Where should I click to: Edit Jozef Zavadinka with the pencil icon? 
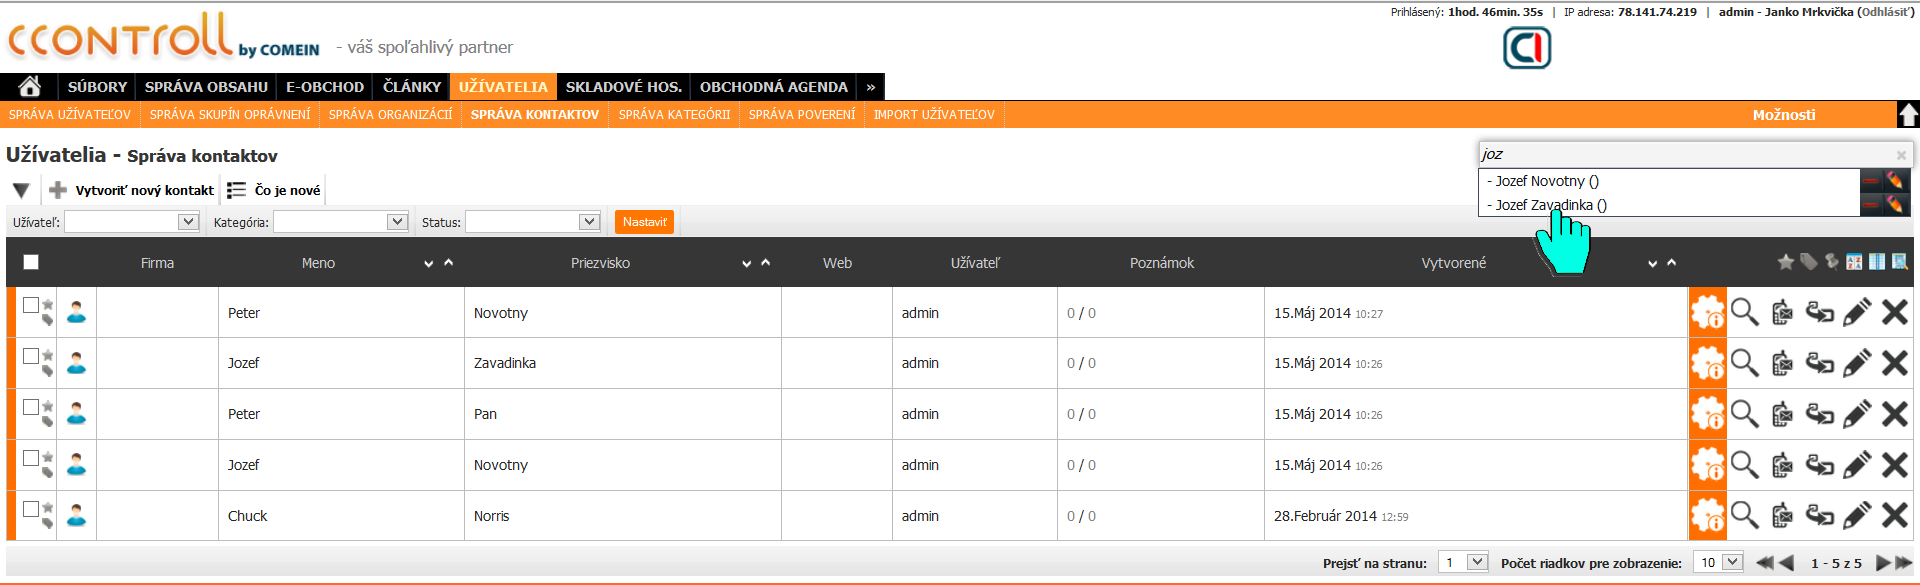point(1856,363)
